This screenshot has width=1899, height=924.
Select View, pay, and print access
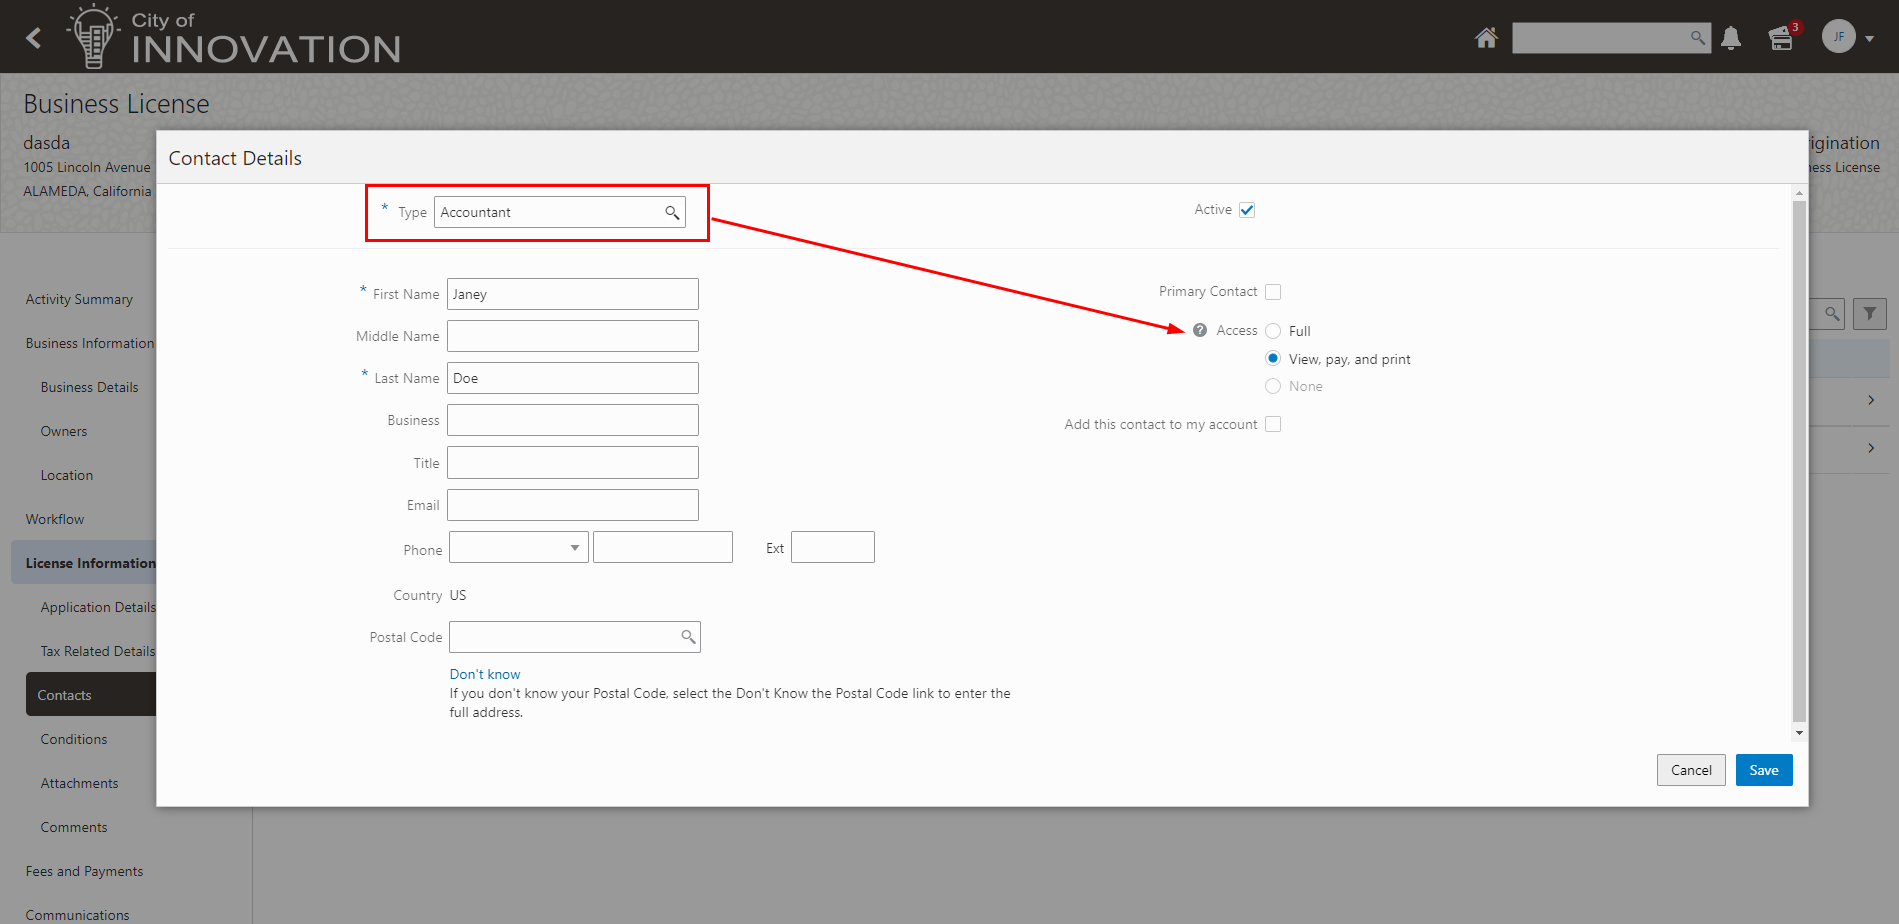(1273, 358)
